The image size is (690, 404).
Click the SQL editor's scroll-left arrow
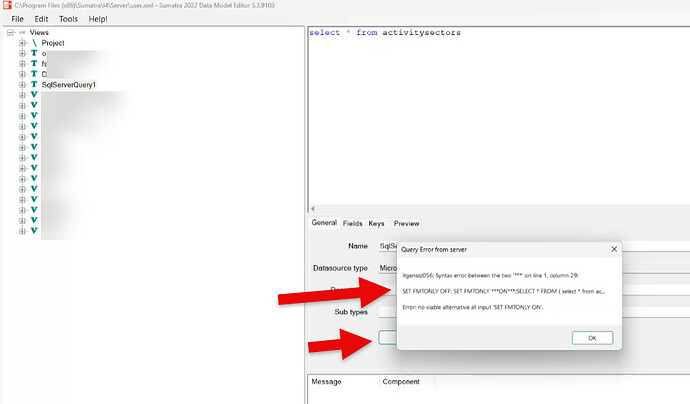(313, 210)
